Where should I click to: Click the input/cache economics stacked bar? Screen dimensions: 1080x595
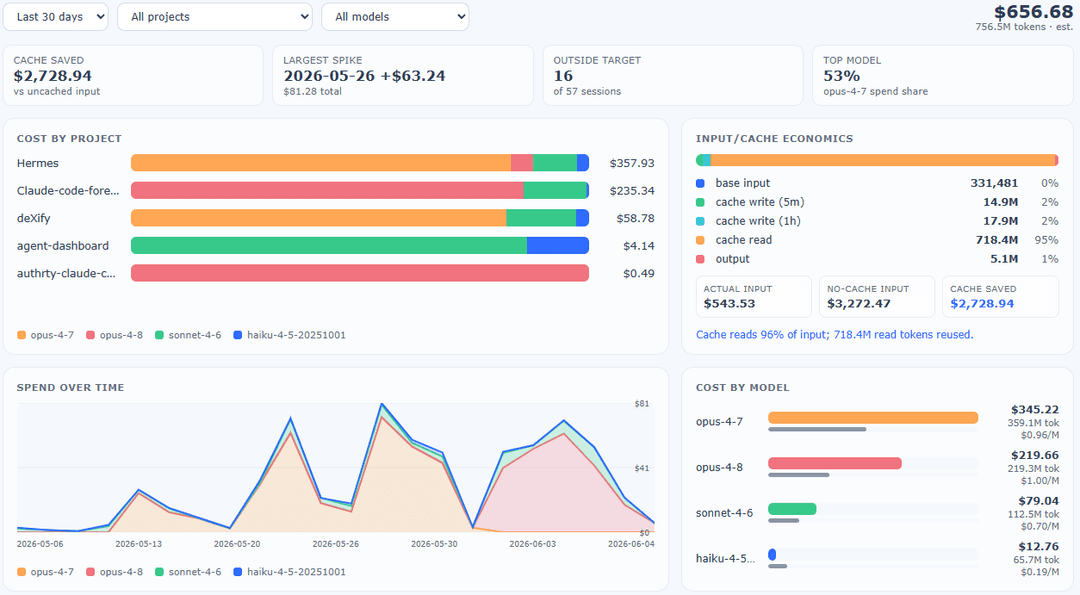click(877, 160)
